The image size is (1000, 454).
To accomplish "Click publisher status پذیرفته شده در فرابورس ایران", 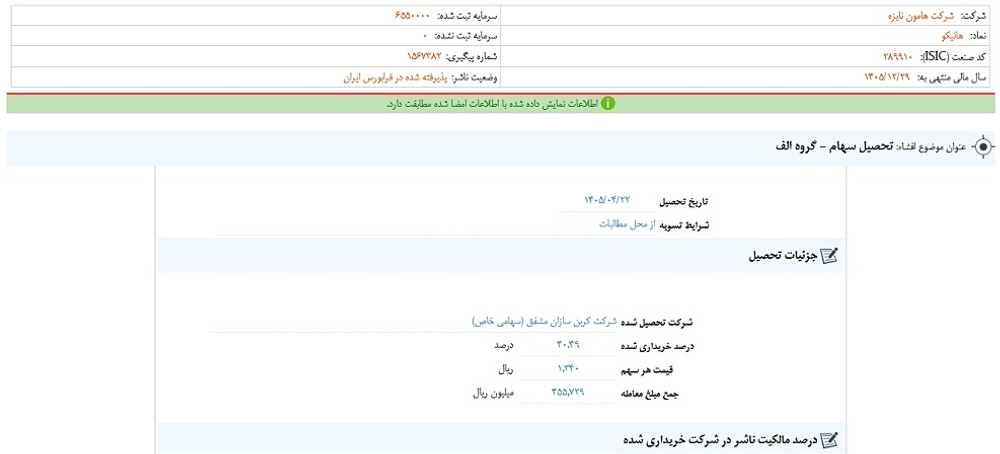I will [395, 77].
